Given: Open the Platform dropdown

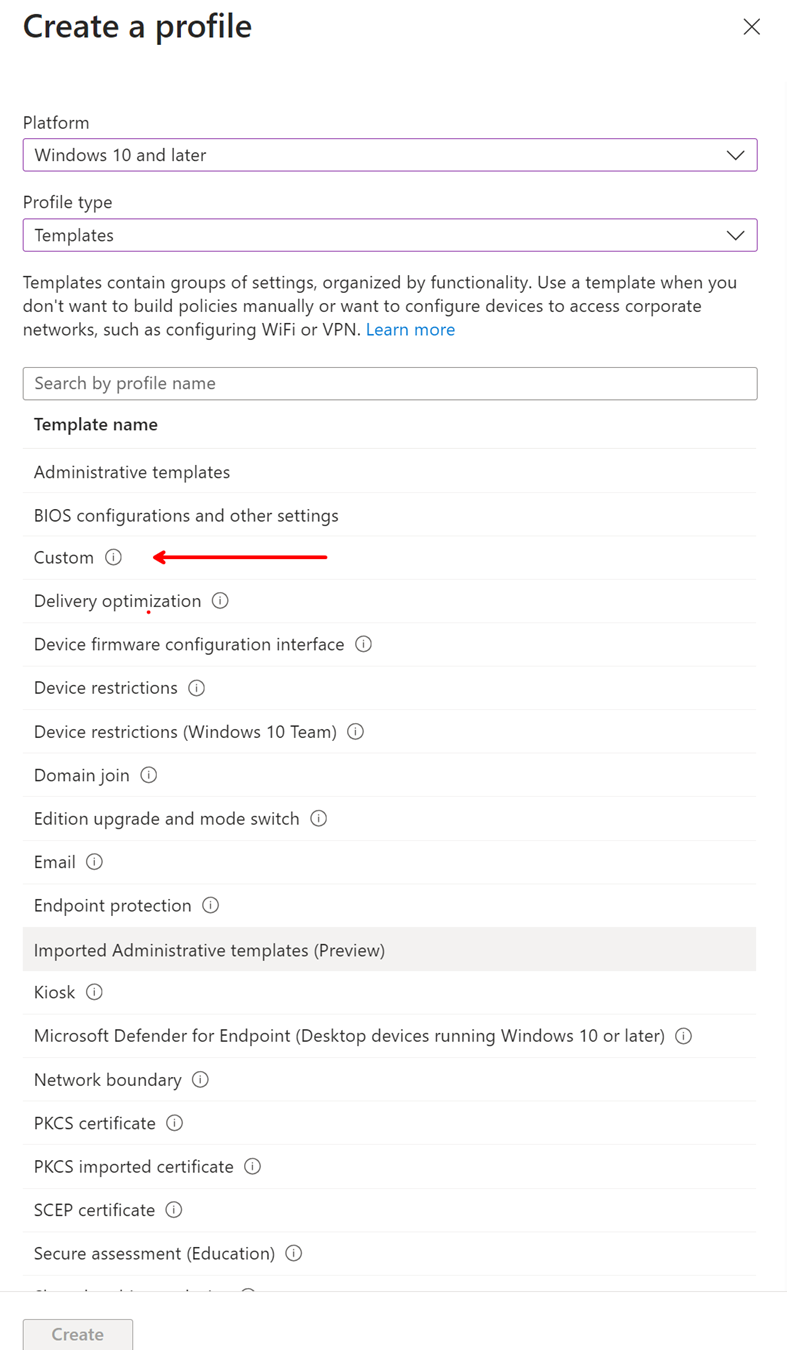Looking at the screenshot, I should tap(389, 155).
